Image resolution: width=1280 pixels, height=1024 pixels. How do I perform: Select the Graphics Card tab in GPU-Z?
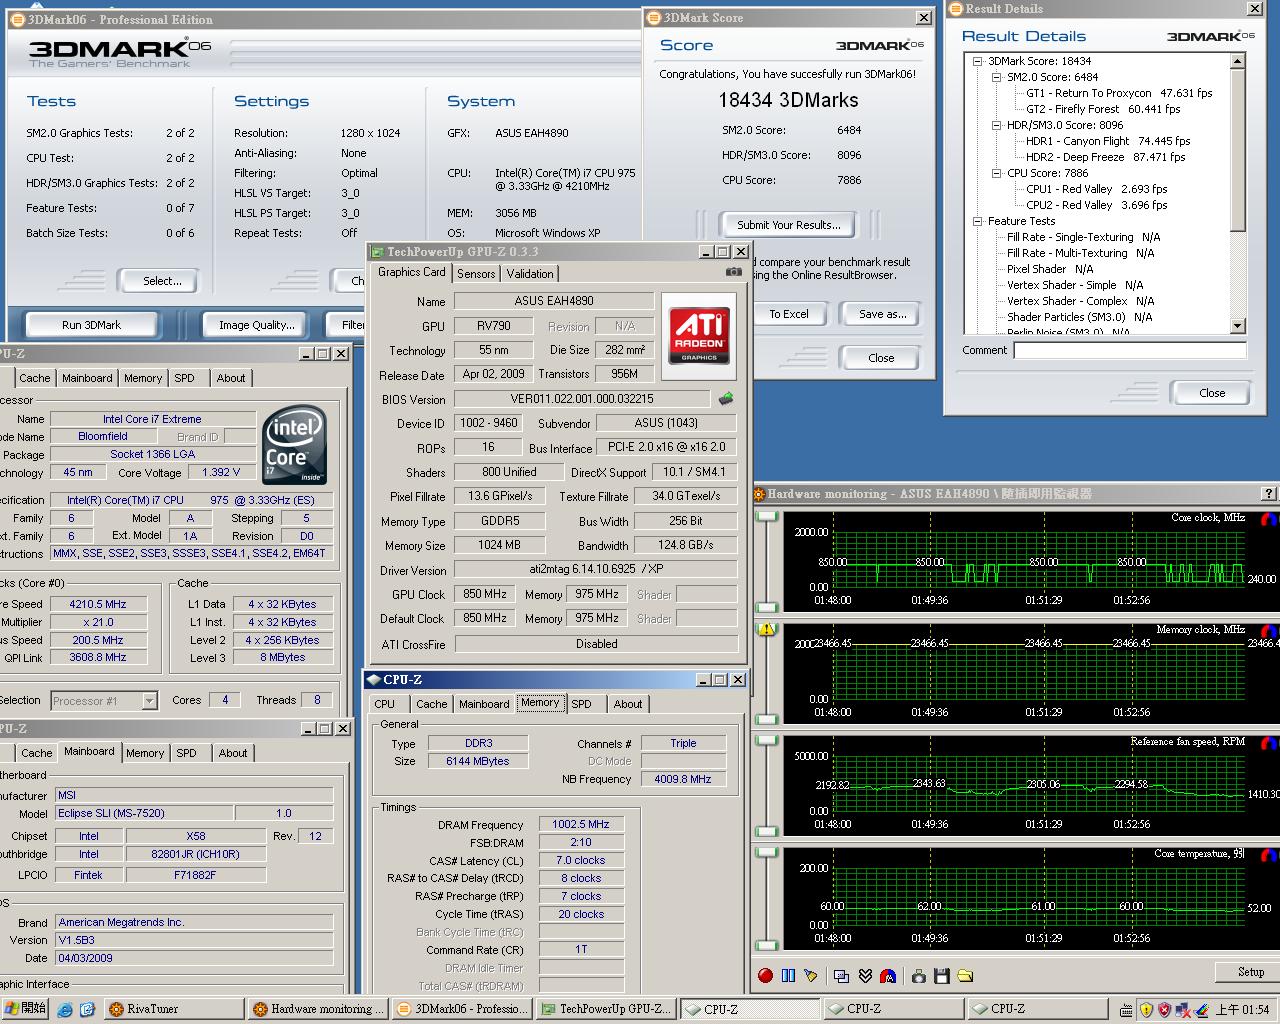point(412,272)
